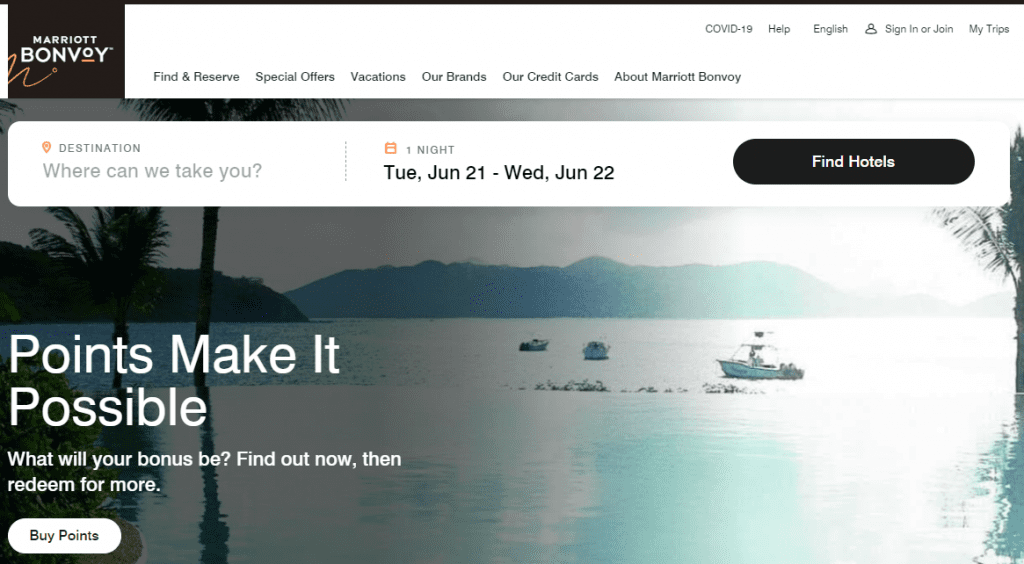Click the Find Hotels button
1024x564 pixels.
(x=854, y=161)
